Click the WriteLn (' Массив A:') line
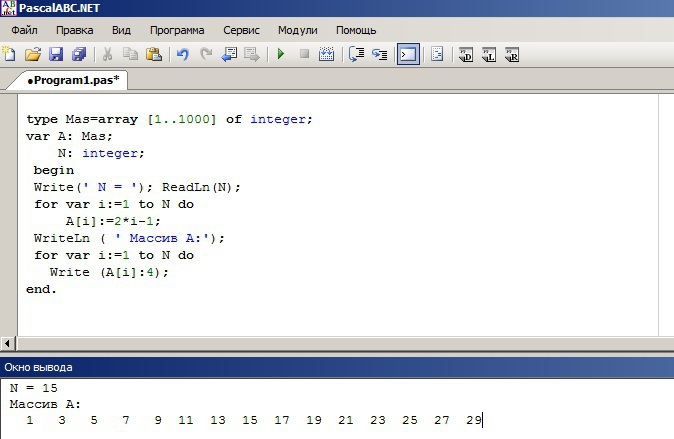This screenshot has width=674, height=439. [129, 238]
